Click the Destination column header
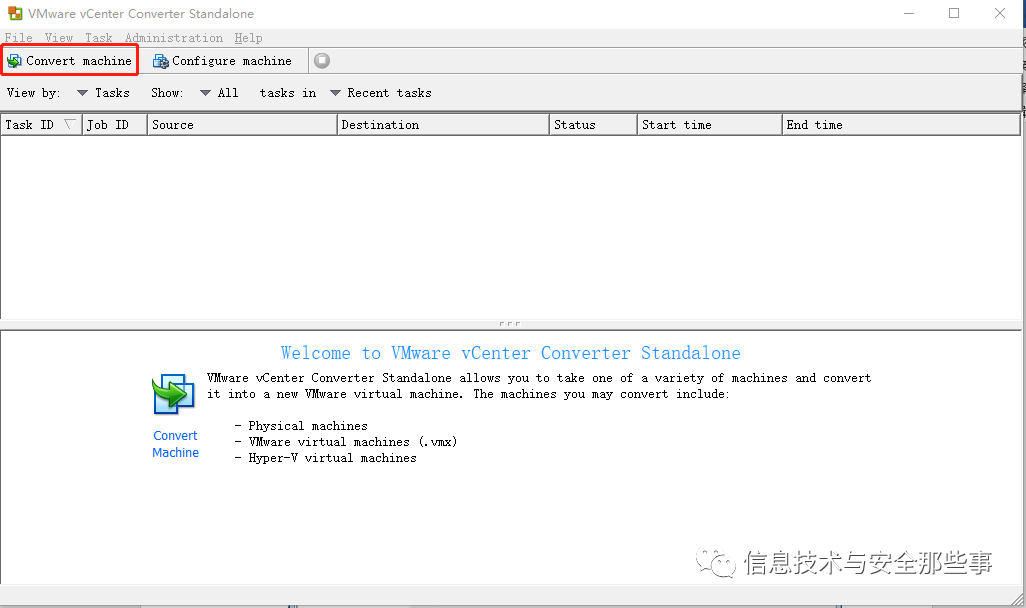 (443, 125)
